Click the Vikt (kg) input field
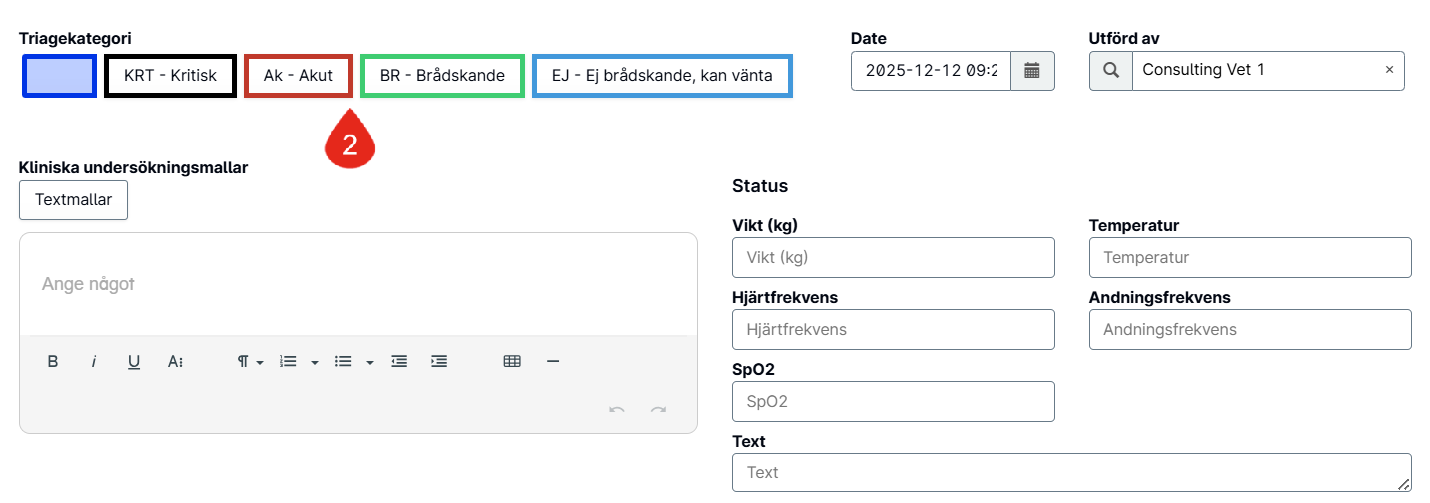Viewport: 1430px width, 503px height. click(x=893, y=257)
